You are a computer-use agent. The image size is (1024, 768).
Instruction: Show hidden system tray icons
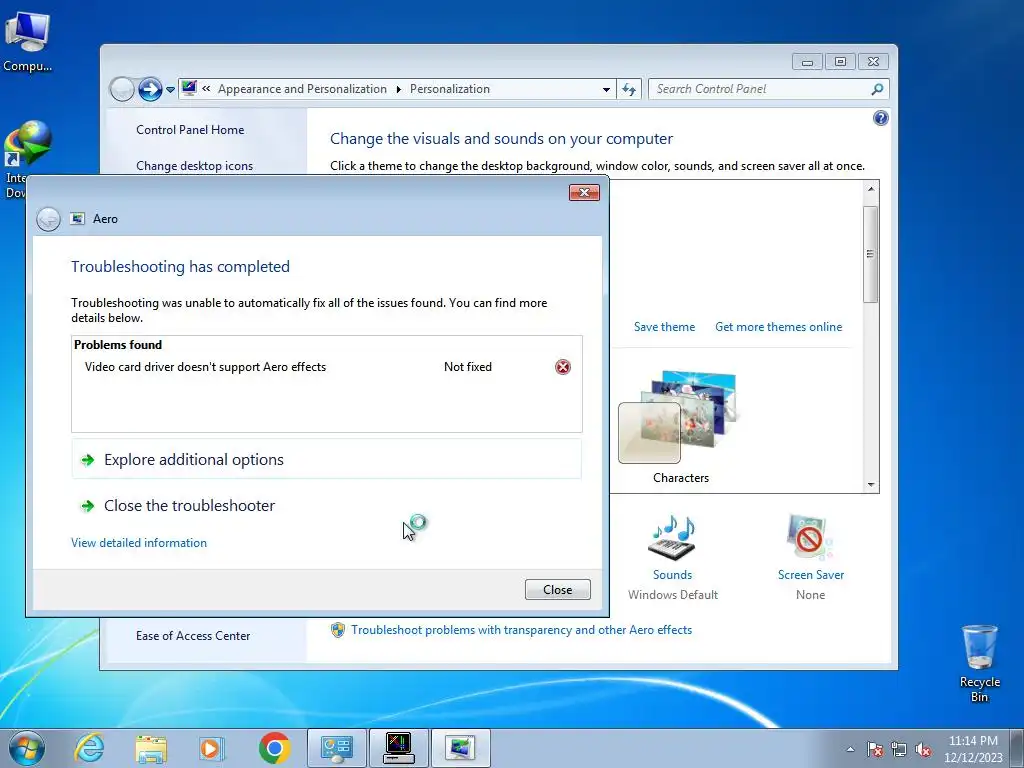point(850,749)
